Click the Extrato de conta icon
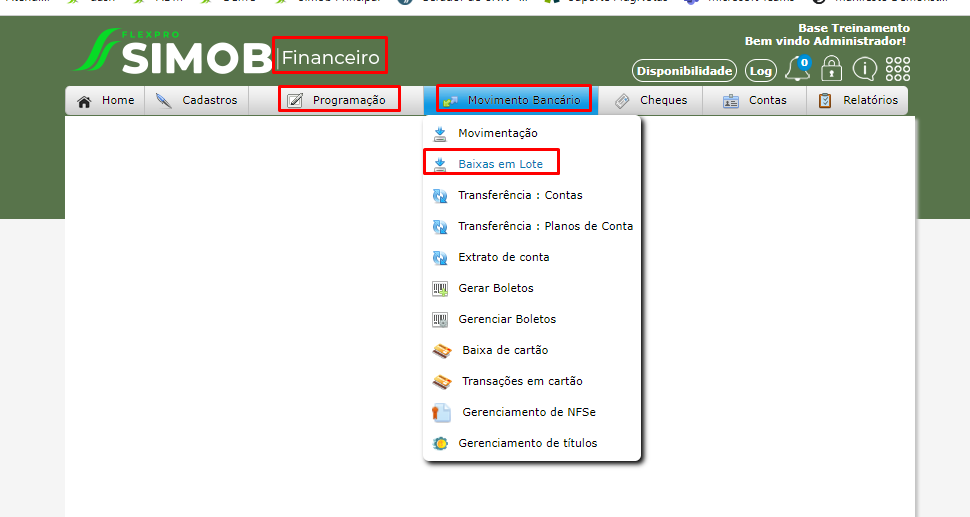Viewport: 970px width, 517px height. (440, 257)
